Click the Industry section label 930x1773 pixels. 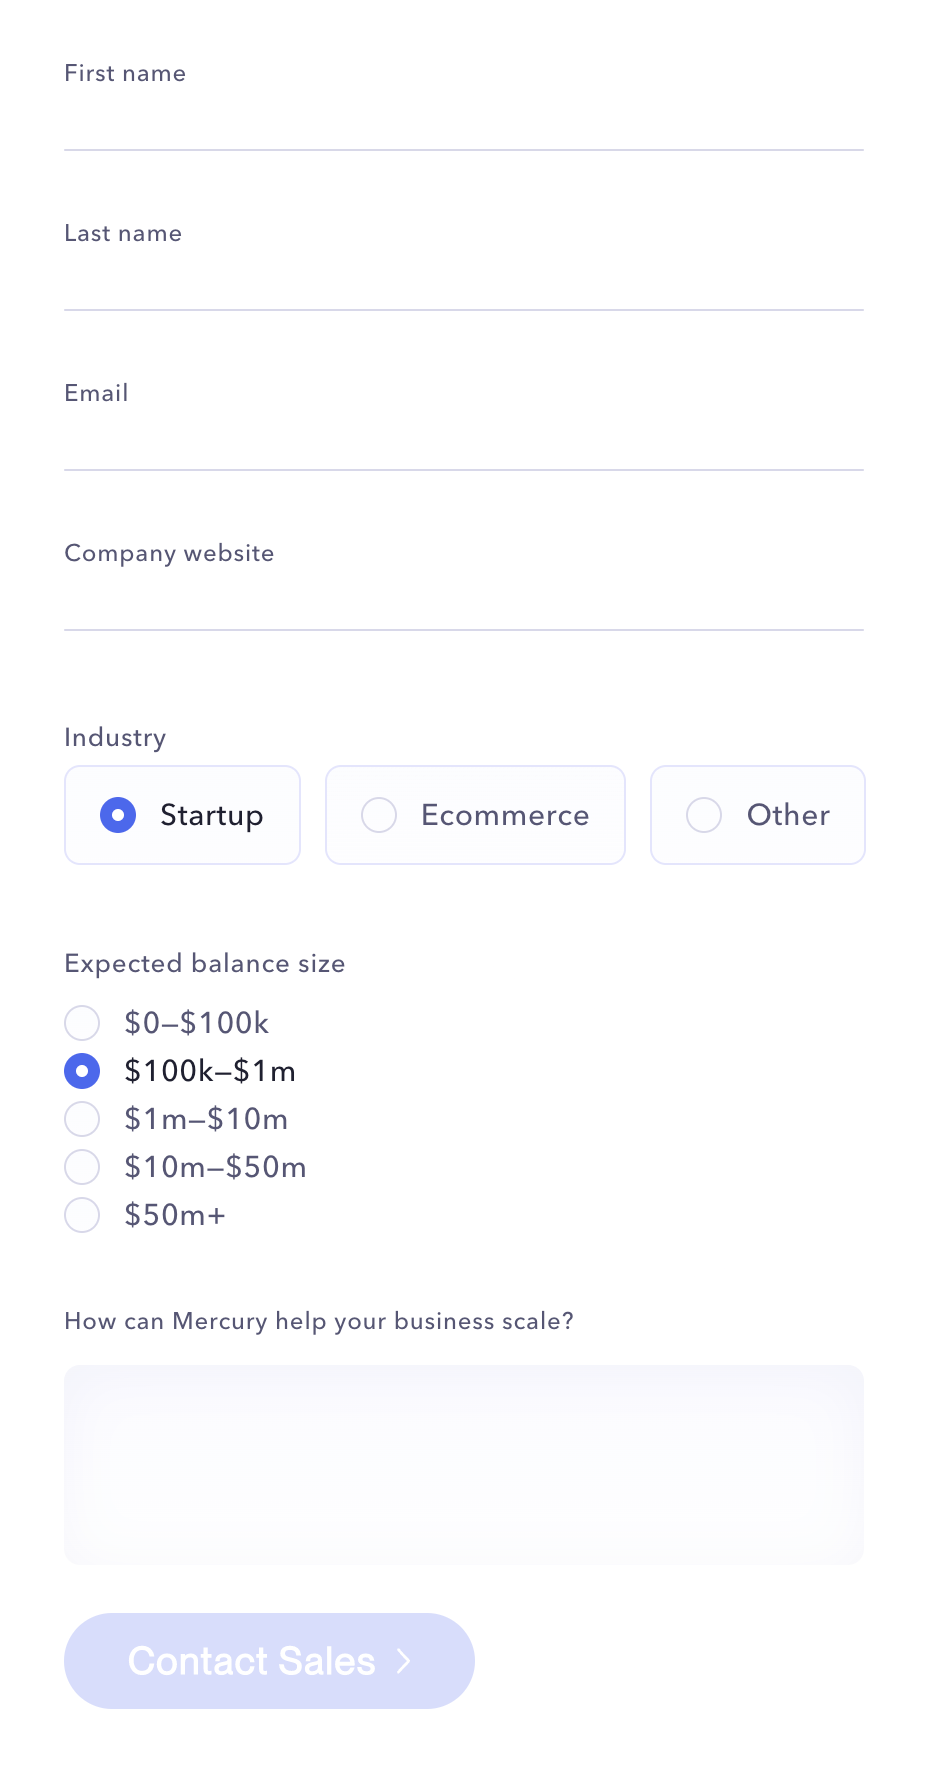(x=115, y=737)
